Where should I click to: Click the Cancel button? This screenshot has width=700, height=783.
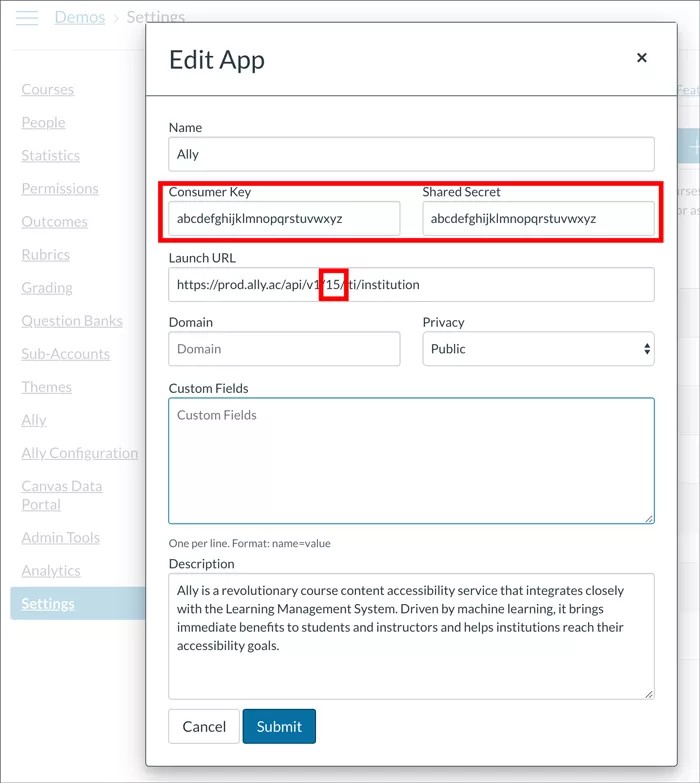204,726
